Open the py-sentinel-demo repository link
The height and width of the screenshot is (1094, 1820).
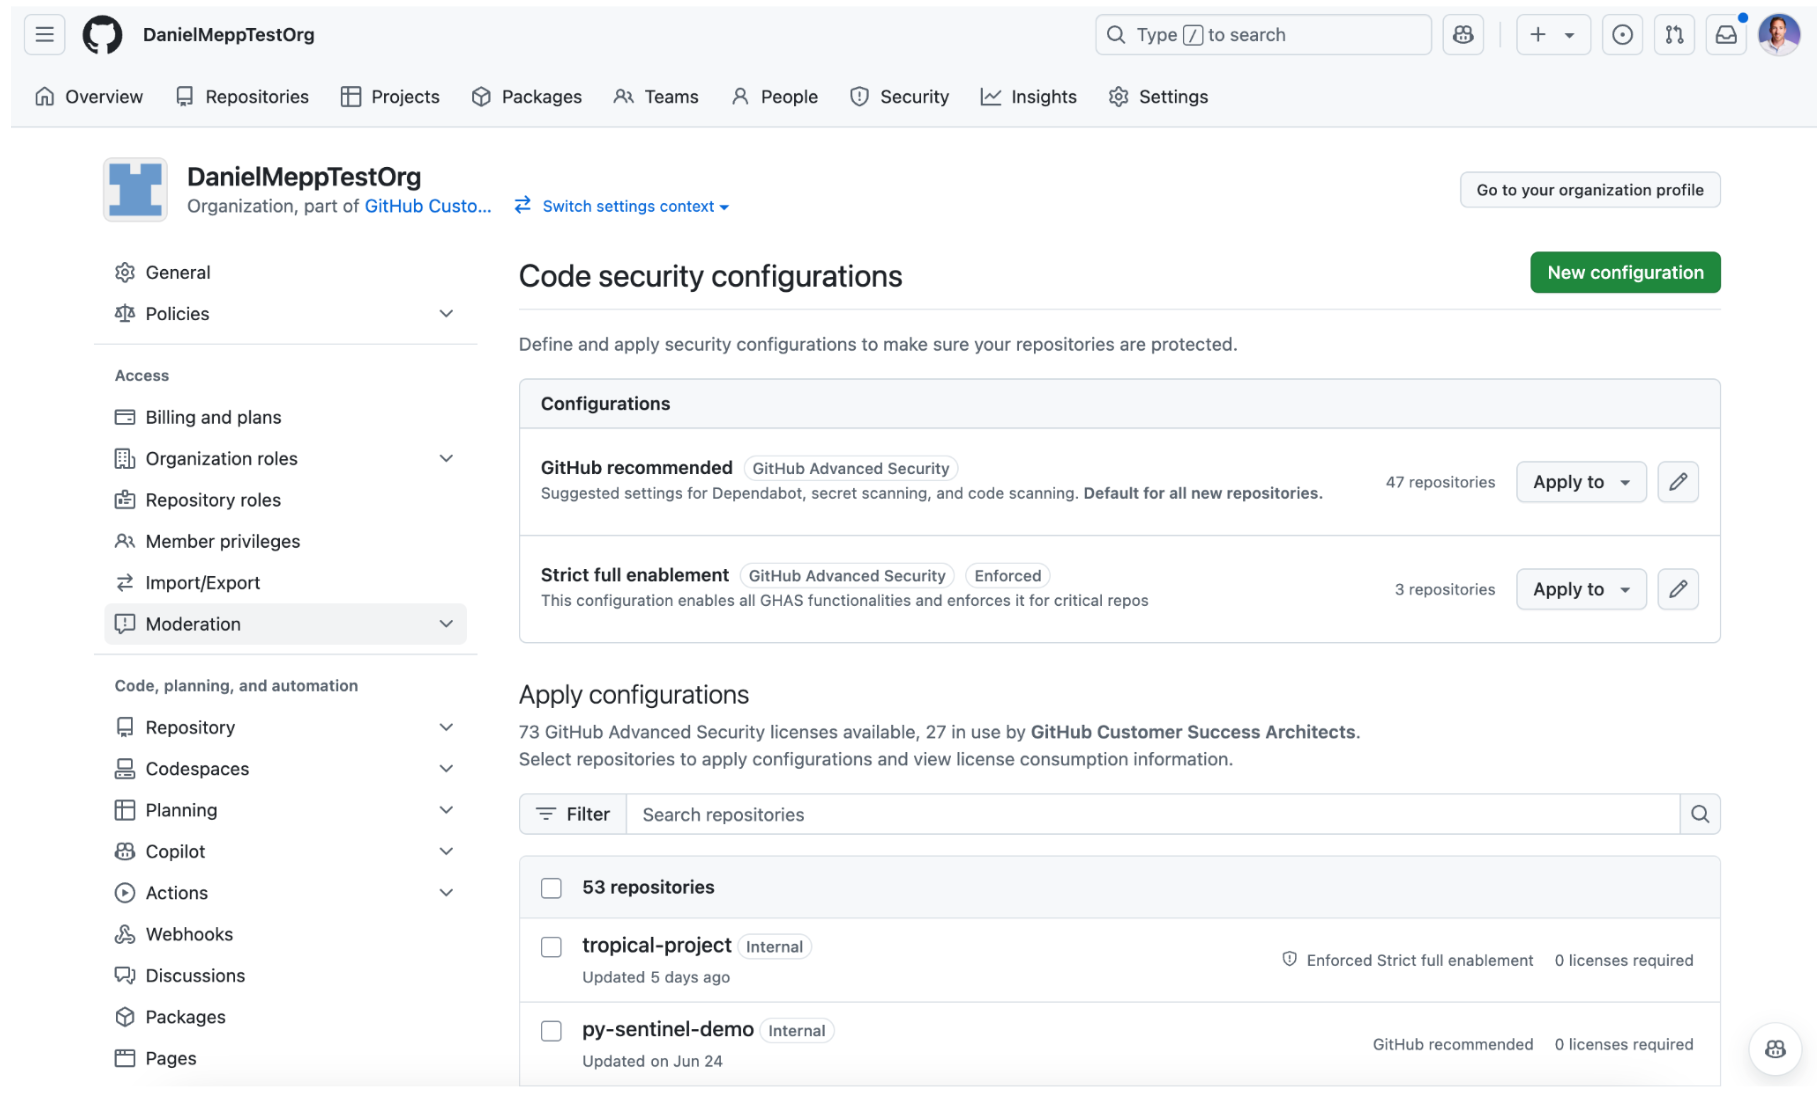(x=668, y=1029)
